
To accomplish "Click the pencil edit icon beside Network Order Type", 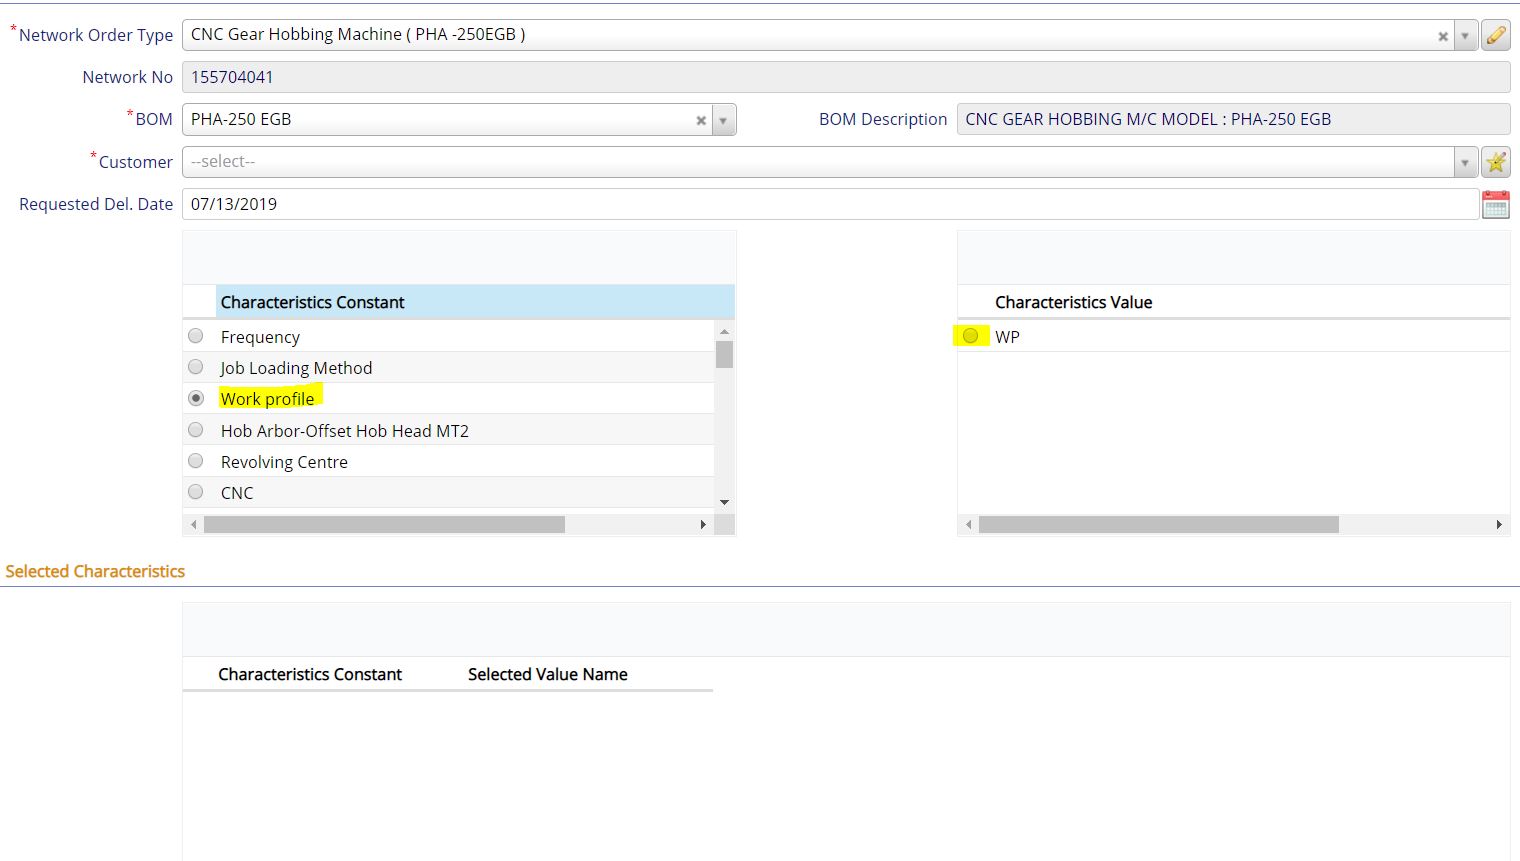I will click(1496, 35).
